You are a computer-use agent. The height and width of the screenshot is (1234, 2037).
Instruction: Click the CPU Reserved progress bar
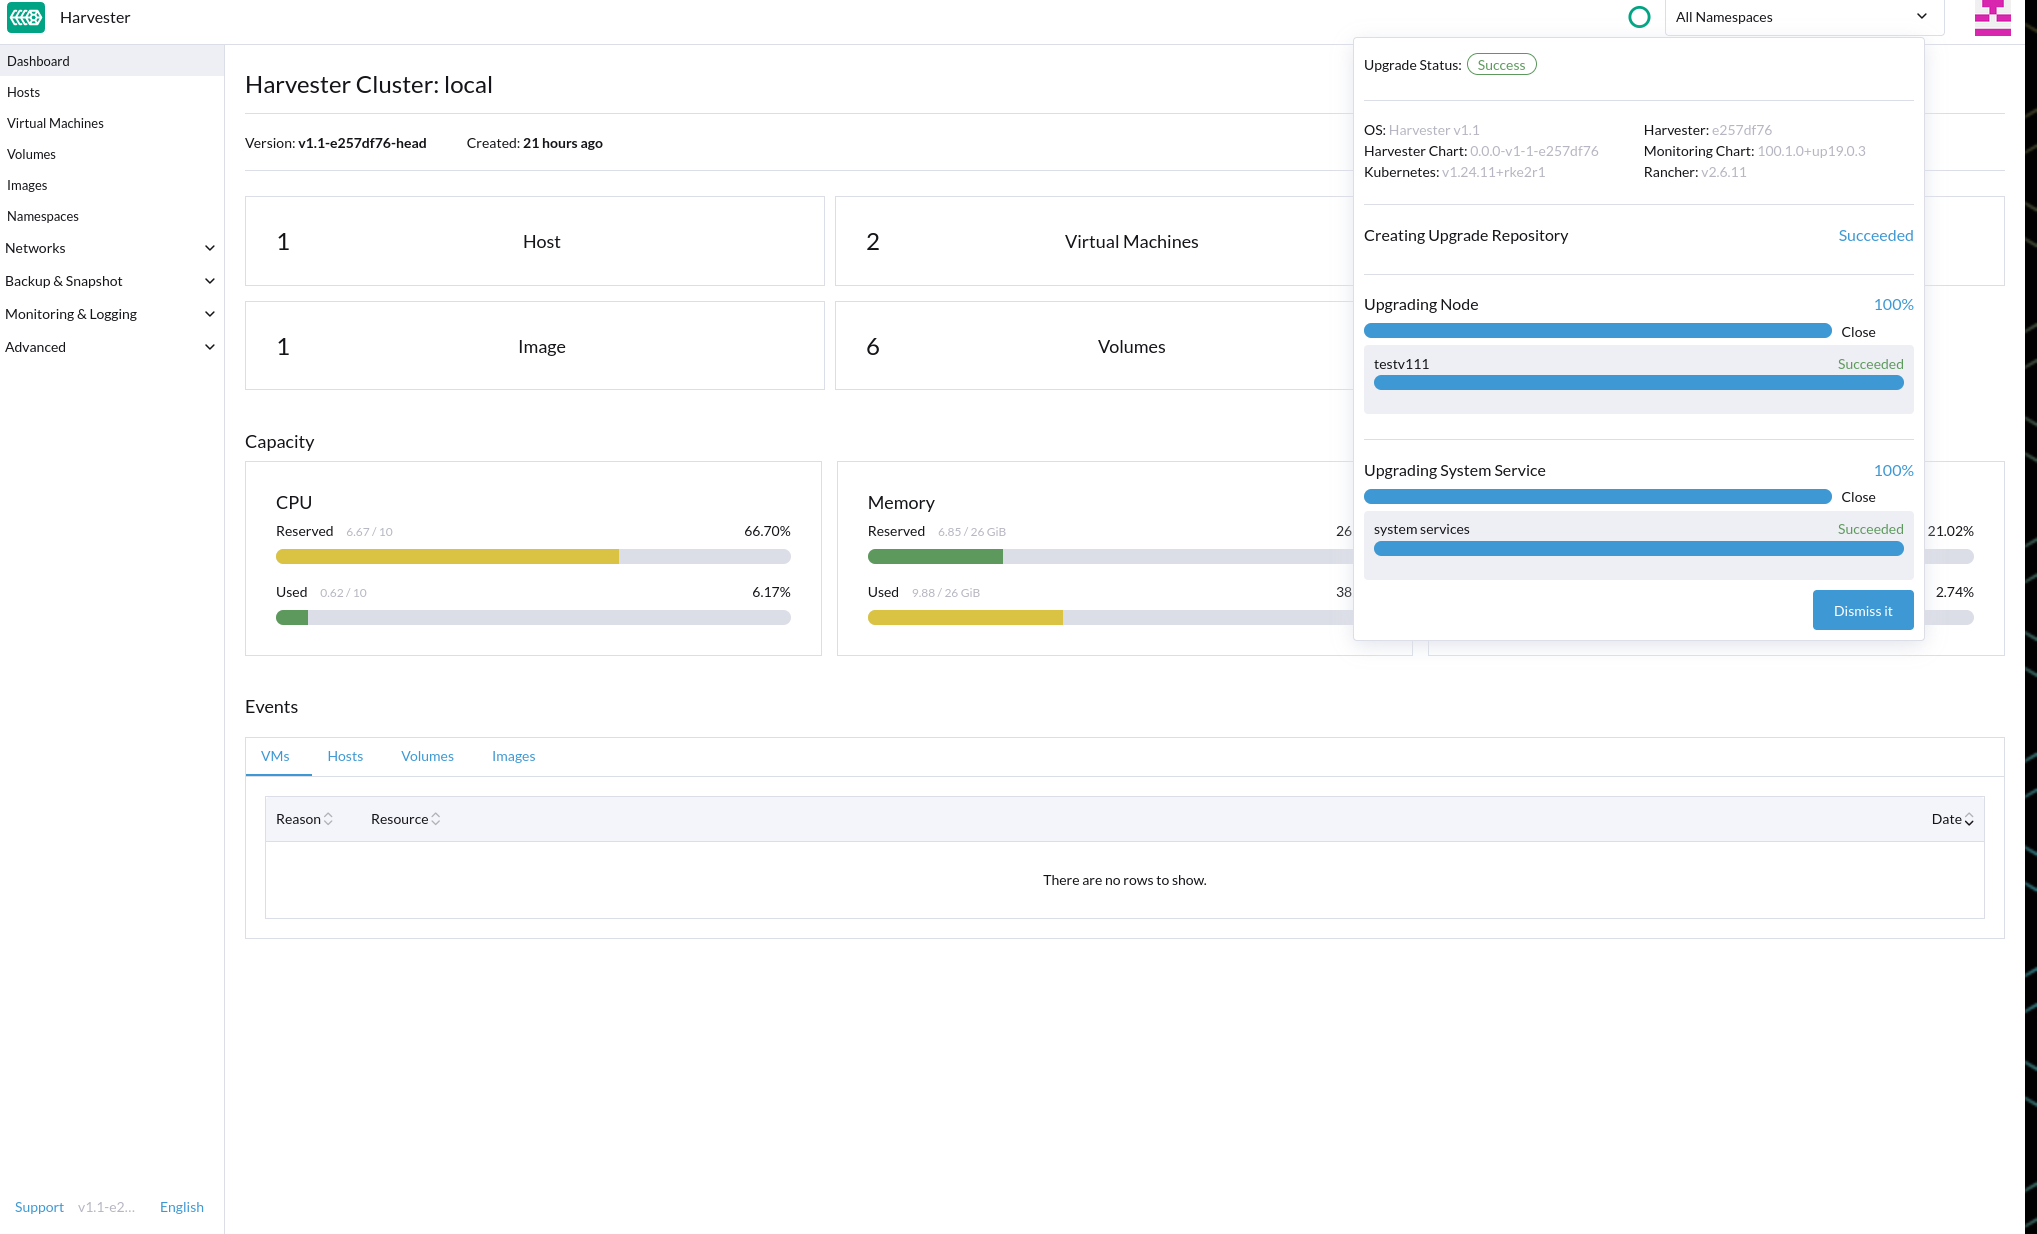pos(533,557)
